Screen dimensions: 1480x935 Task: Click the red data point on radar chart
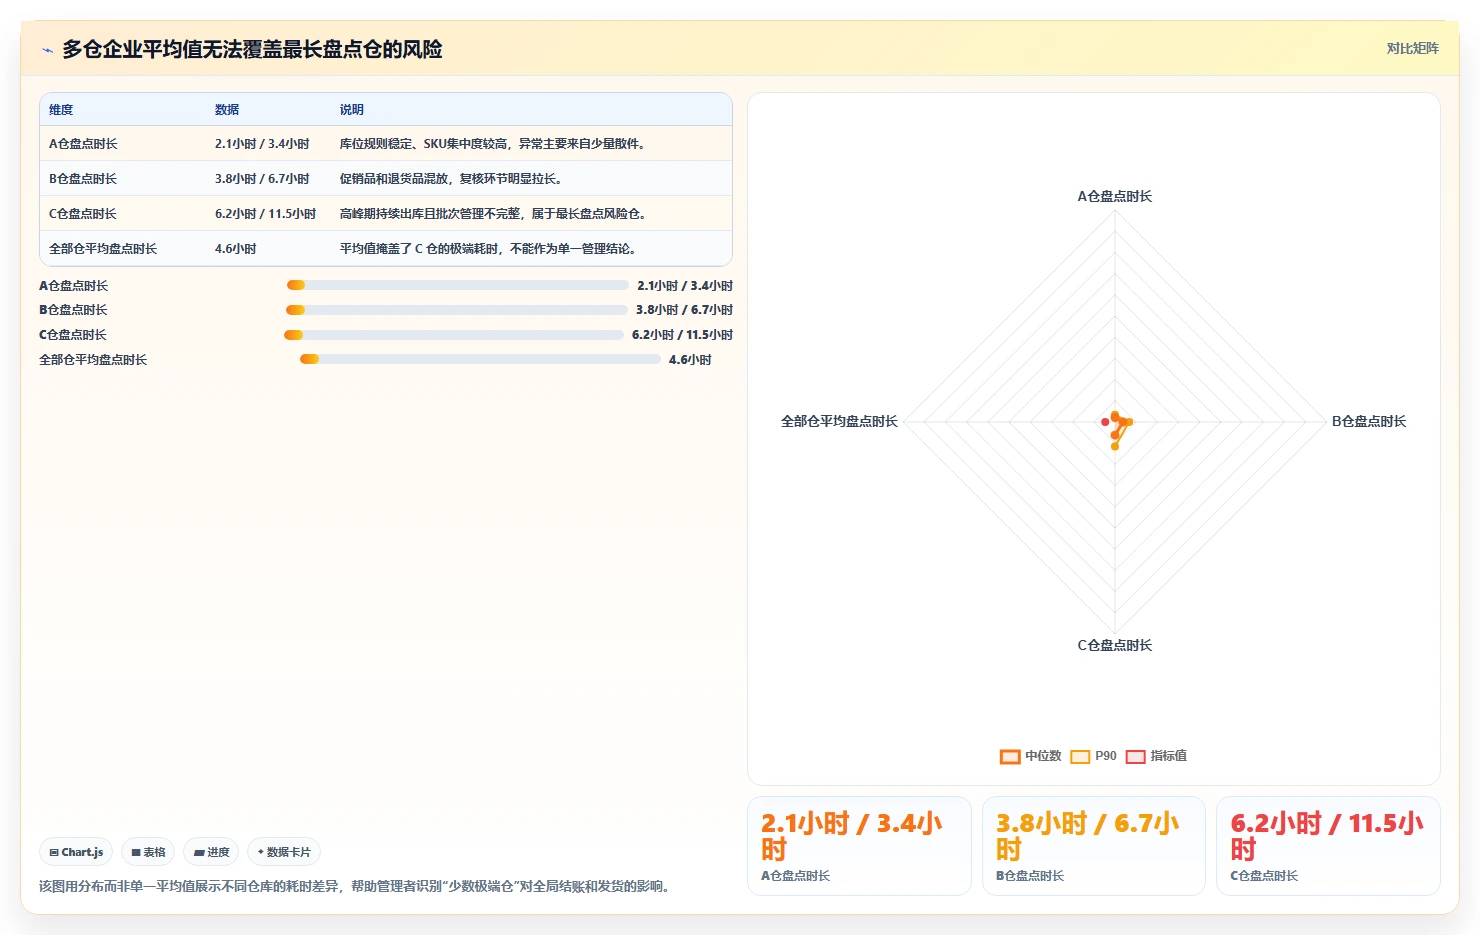click(1105, 422)
